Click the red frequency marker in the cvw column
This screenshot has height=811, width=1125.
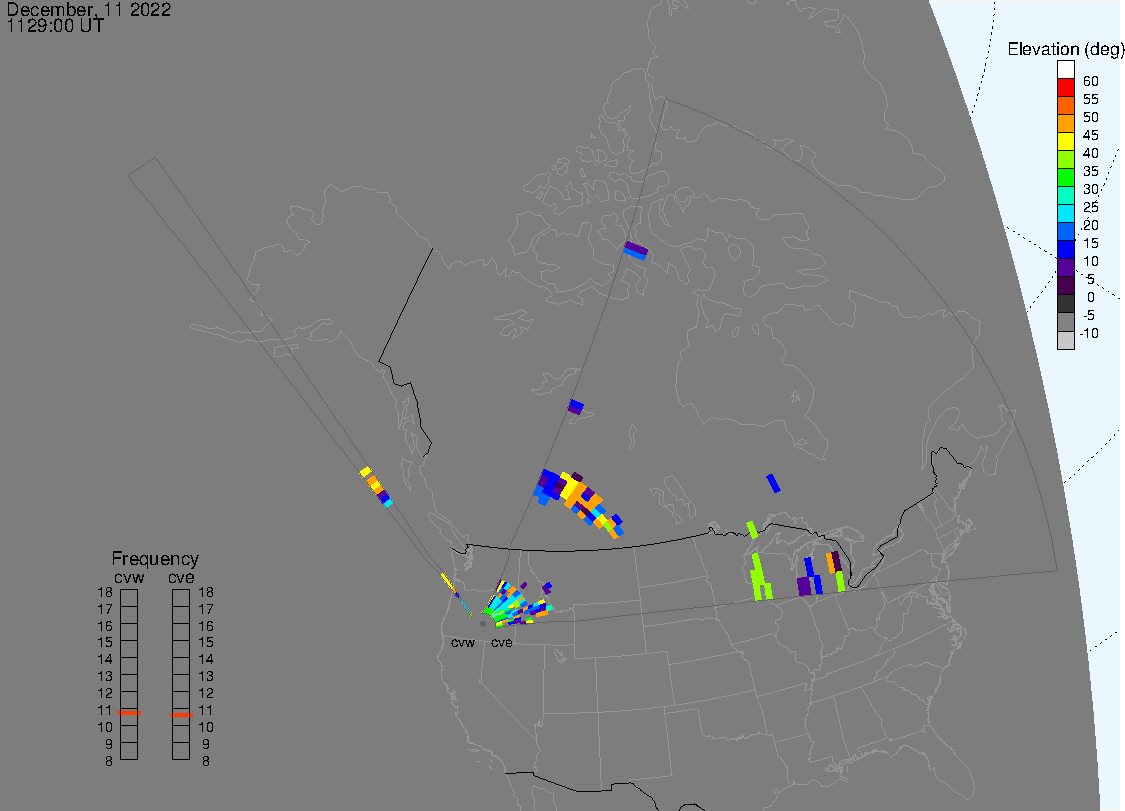pyautogui.click(x=129, y=713)
